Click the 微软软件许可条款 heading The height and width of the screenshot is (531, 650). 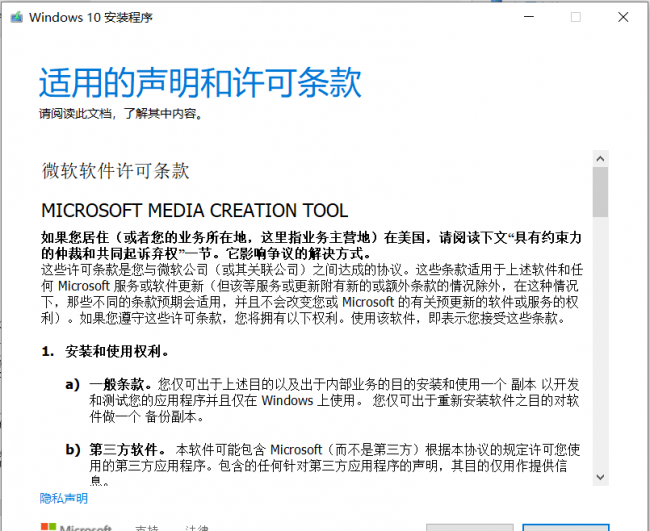click(116, 171)
